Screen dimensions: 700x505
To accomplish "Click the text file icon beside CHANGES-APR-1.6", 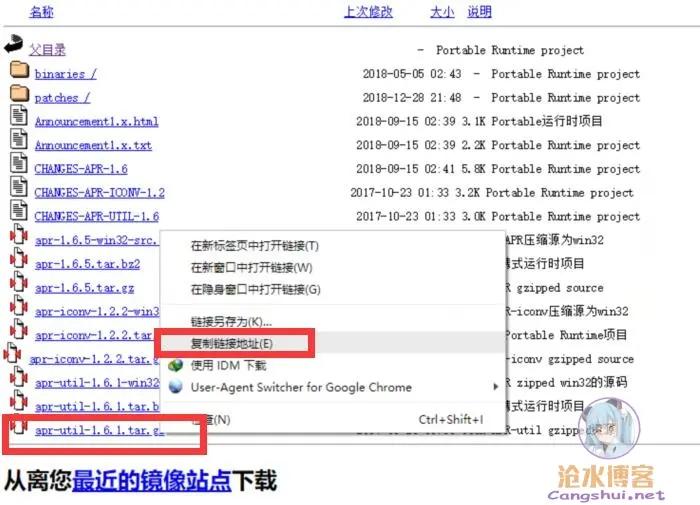I will tap(18, 166).
